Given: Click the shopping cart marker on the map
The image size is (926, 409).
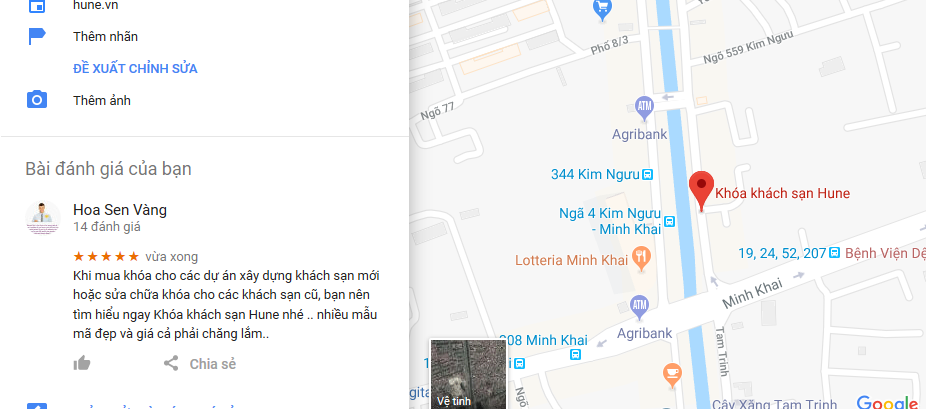Looking at the screenshot, I should point(602,10).
